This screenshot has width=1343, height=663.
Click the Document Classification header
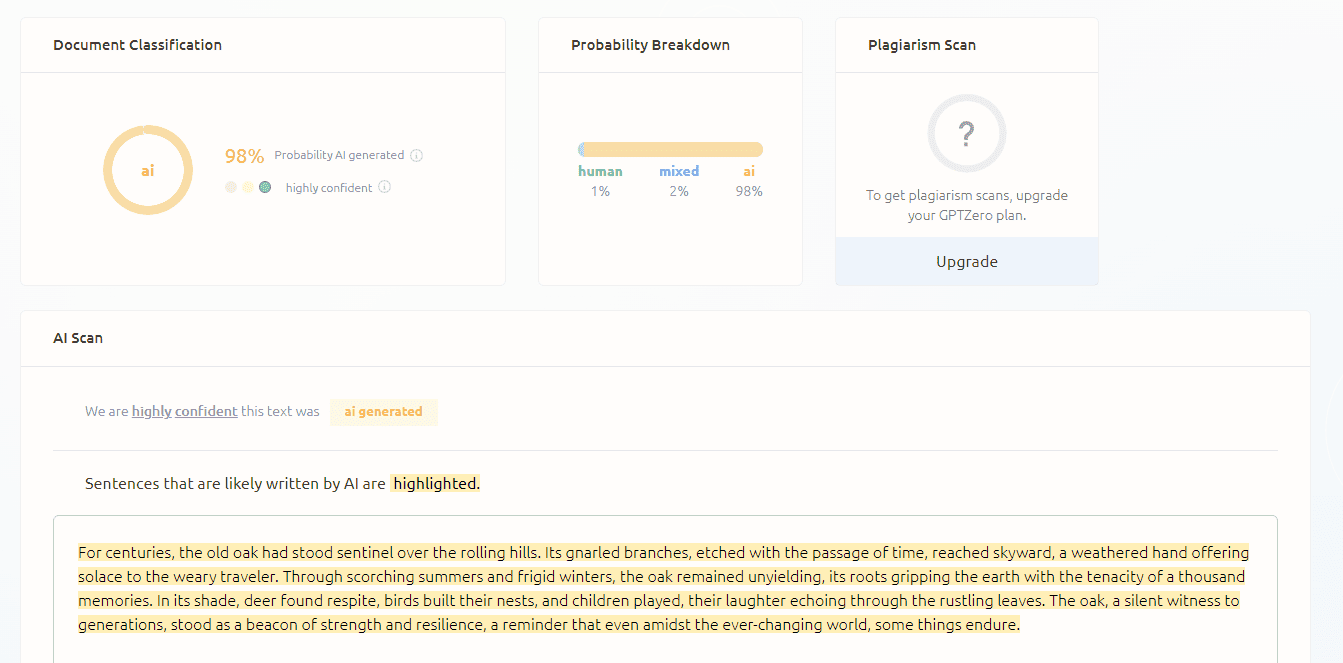[138, 45]
